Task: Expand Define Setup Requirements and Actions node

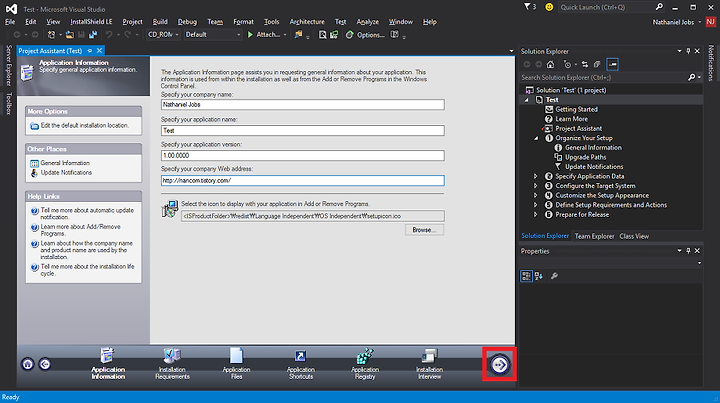Action: point(535,205)
